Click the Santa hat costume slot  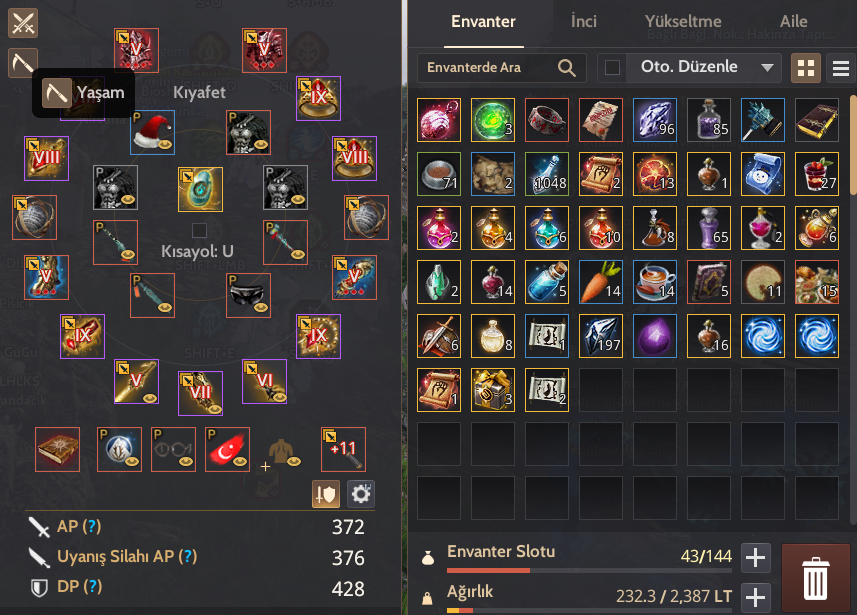tap(152, 132)
